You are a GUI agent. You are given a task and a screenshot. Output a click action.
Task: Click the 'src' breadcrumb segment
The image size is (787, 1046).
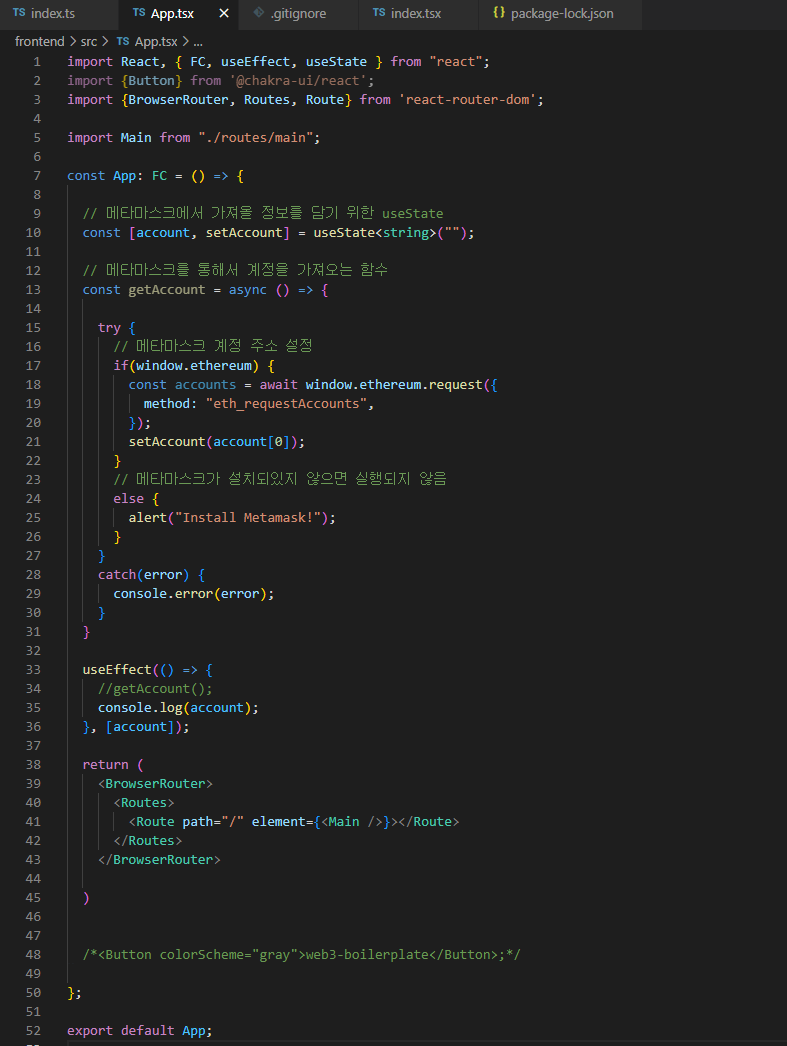pos(89,41)
